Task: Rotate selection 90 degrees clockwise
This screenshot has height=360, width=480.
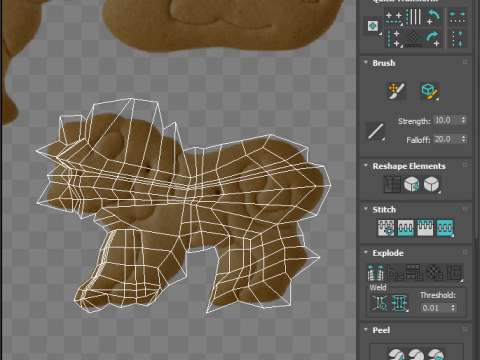Action: (433, 39)
